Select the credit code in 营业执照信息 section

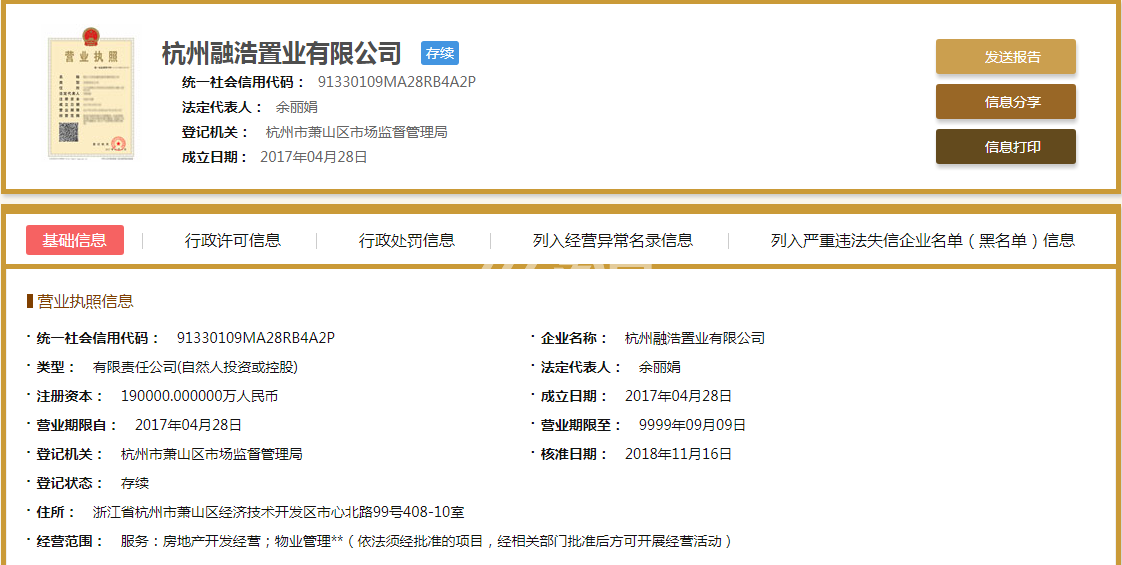point(255,338)
